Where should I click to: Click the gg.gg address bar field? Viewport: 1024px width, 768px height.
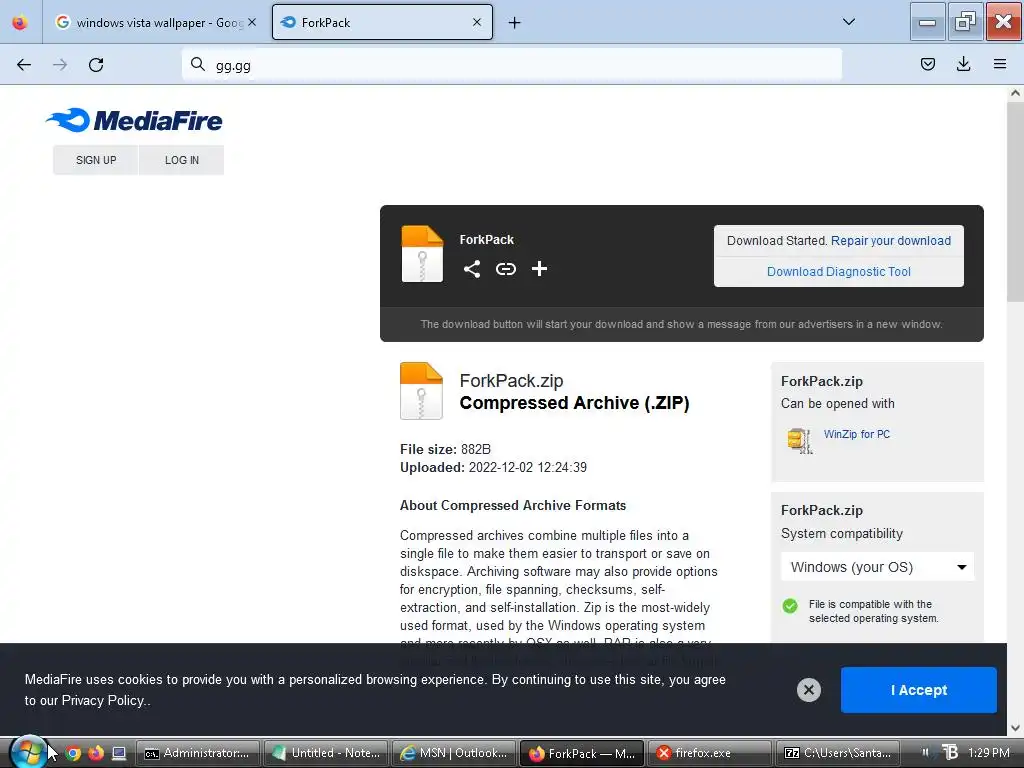[512, 65]
